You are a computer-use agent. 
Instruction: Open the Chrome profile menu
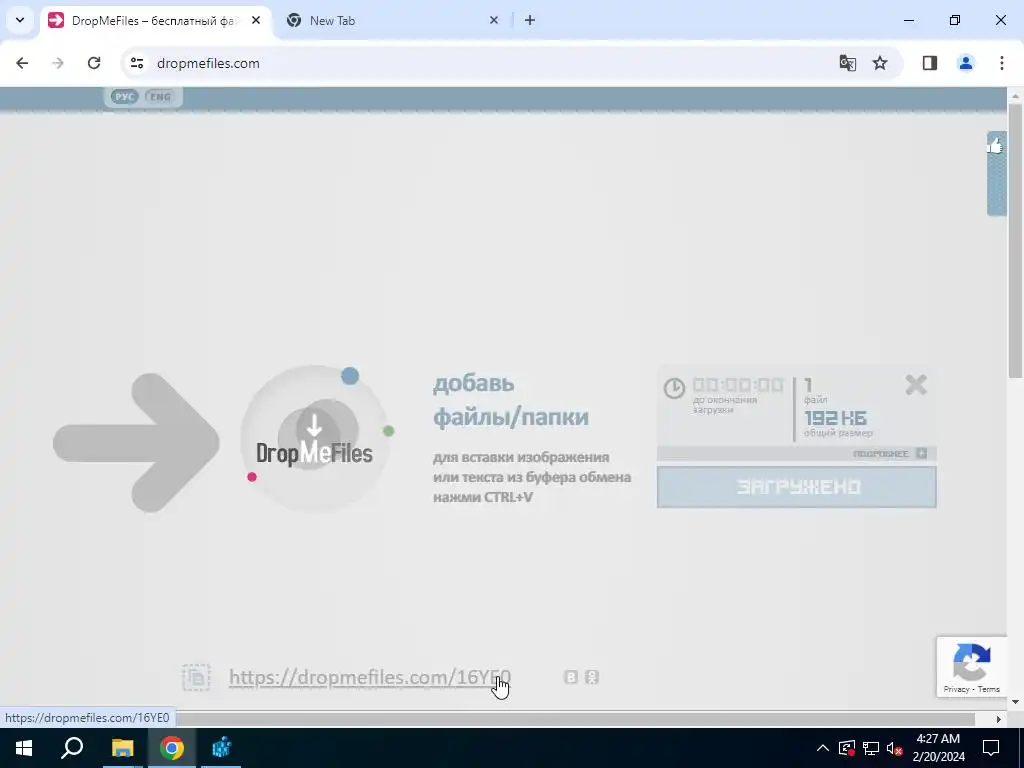pos(966,63)
